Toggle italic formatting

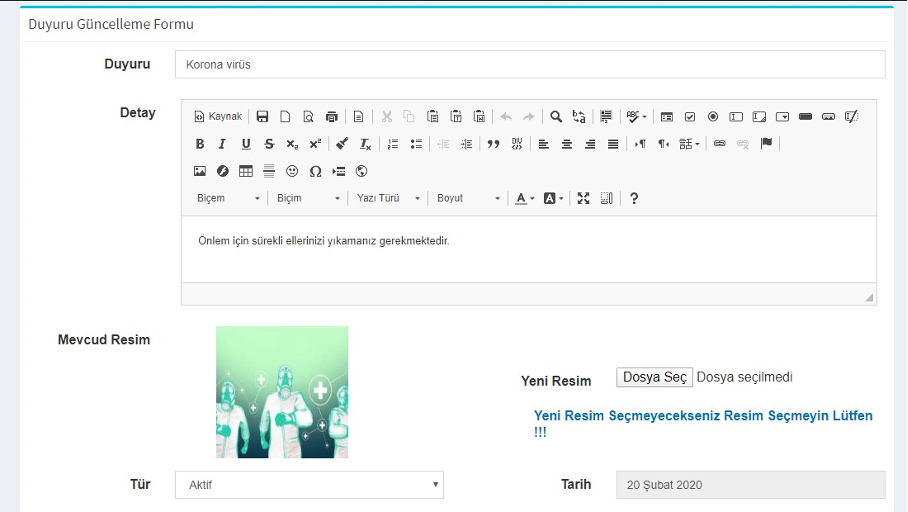click(x=222, y=144)
